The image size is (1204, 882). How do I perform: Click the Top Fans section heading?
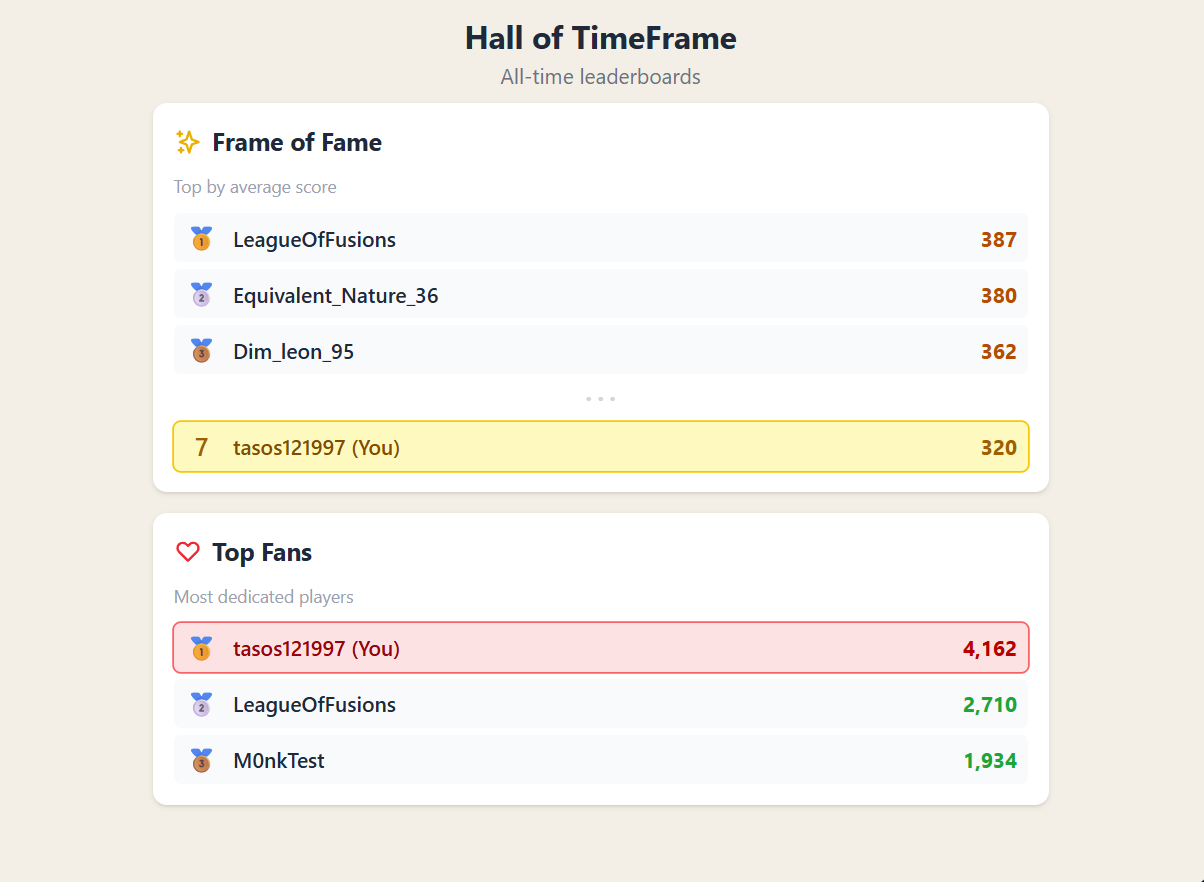262,552
